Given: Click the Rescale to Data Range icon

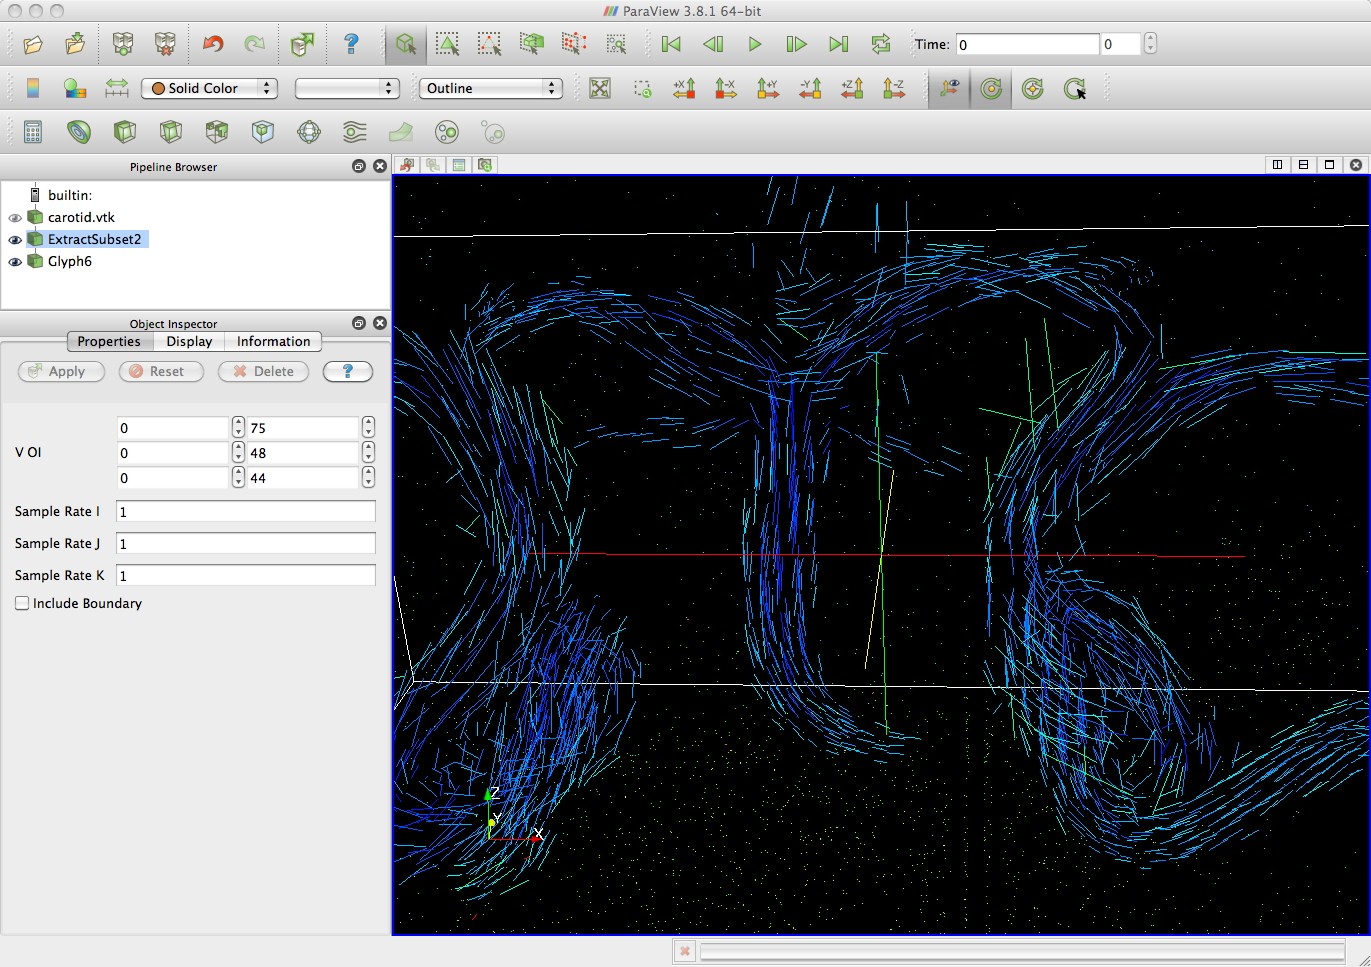Looking at the screenshot, I should click(x=117, y=88).
